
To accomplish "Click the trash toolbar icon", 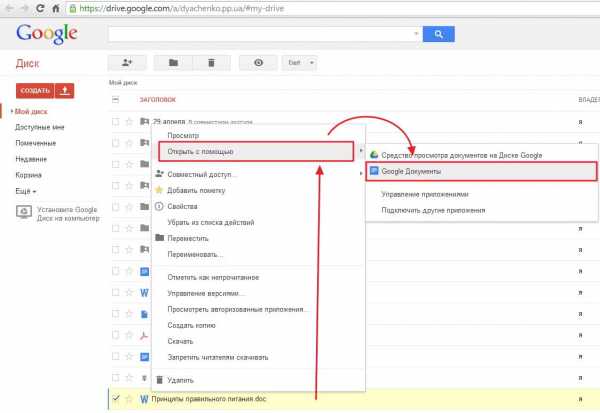I will (211, 62).
